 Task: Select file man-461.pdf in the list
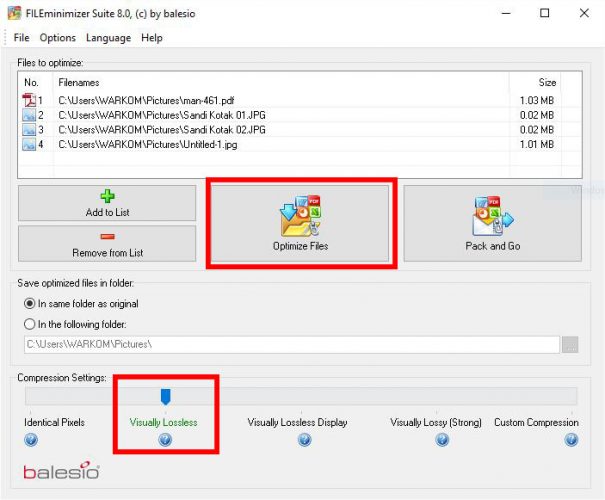[146, 101]
